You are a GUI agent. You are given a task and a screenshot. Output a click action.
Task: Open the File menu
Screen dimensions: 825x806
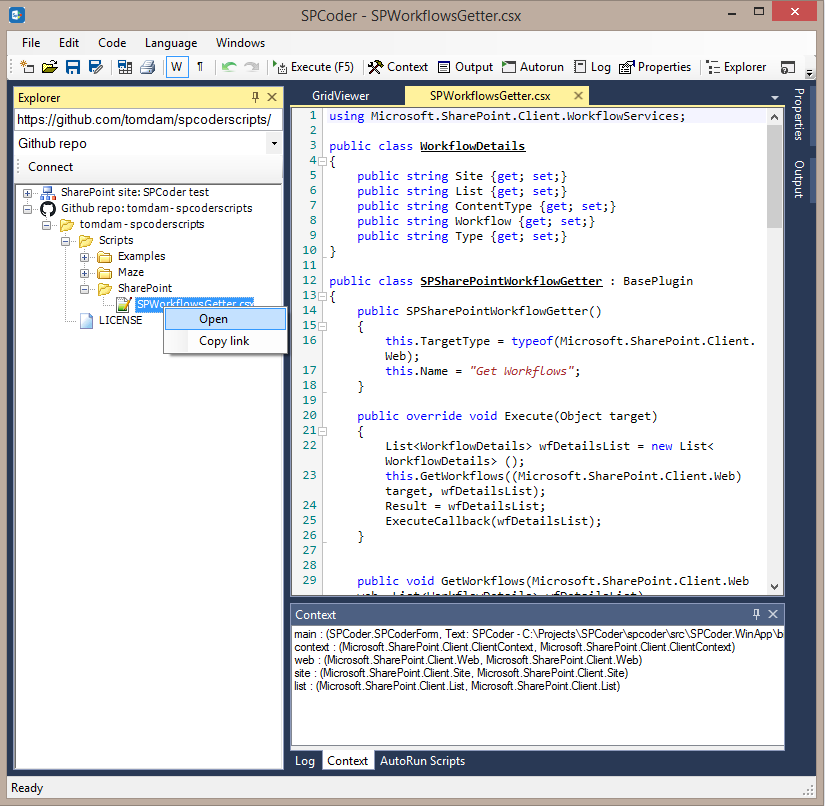point(31,43)
